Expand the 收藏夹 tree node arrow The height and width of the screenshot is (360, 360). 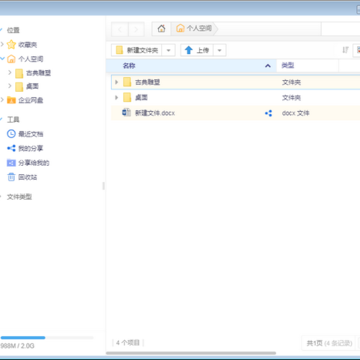click(x=2, y=44)
